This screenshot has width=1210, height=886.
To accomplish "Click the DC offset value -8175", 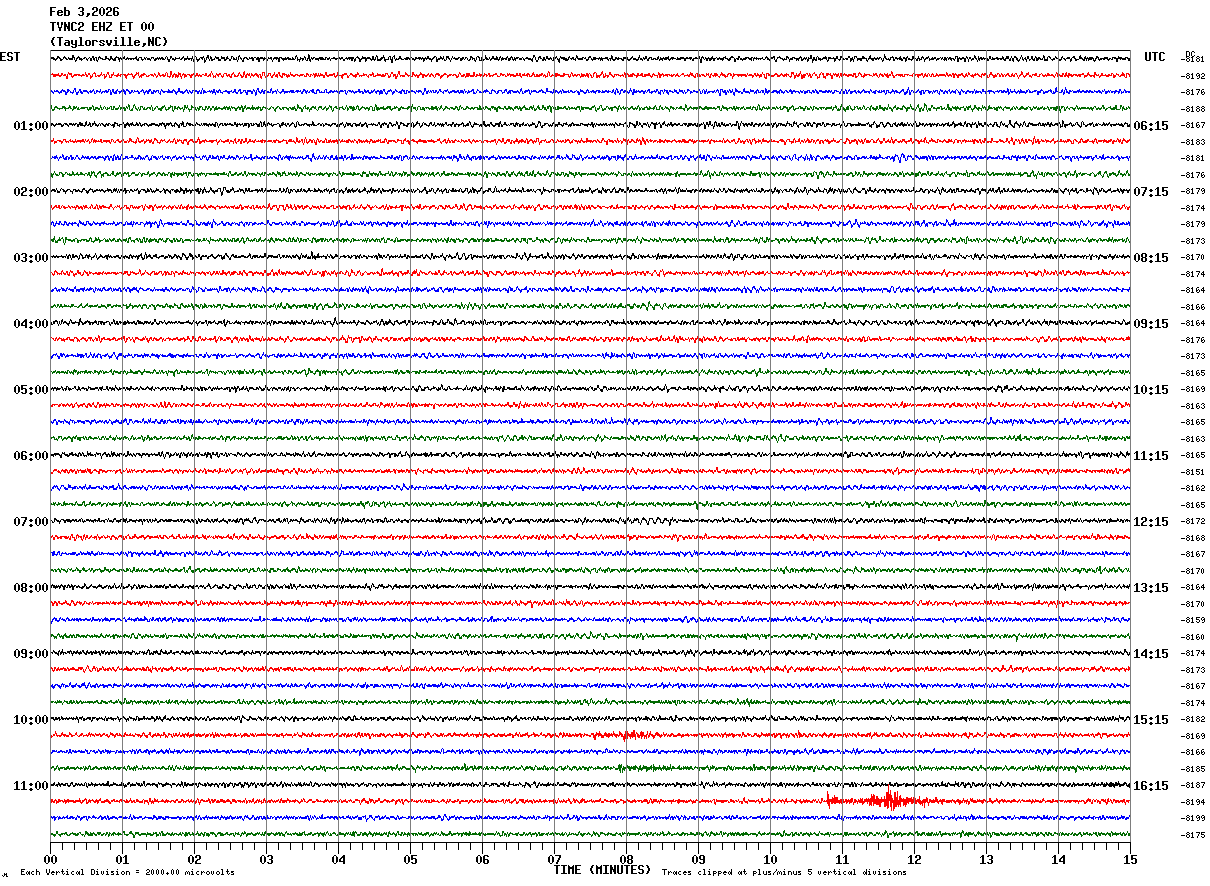I will click(1194, 835).
